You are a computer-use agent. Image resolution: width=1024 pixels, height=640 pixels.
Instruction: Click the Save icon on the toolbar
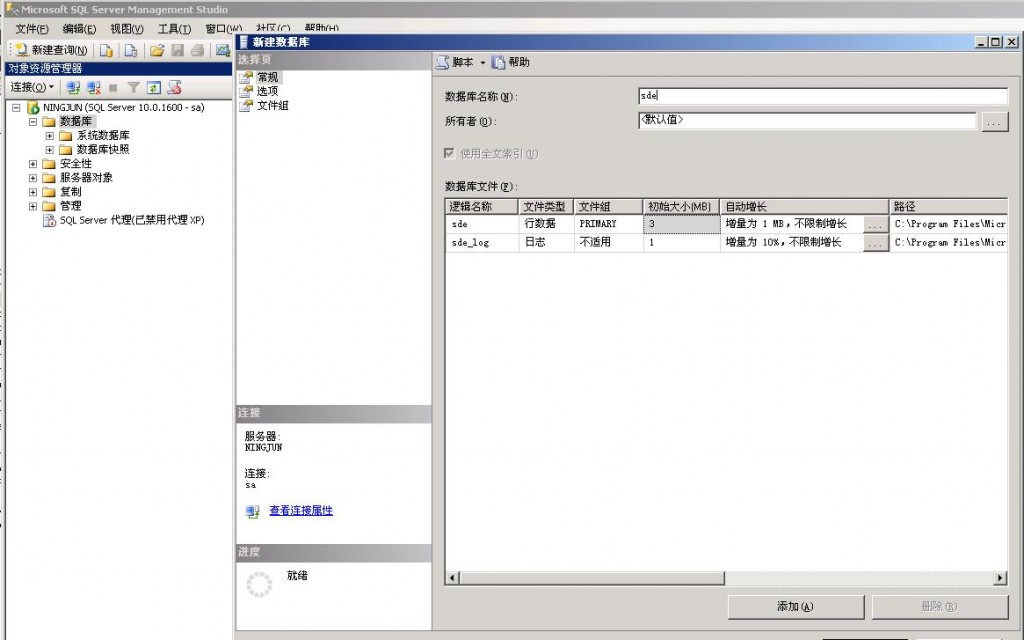pos(178,50)
